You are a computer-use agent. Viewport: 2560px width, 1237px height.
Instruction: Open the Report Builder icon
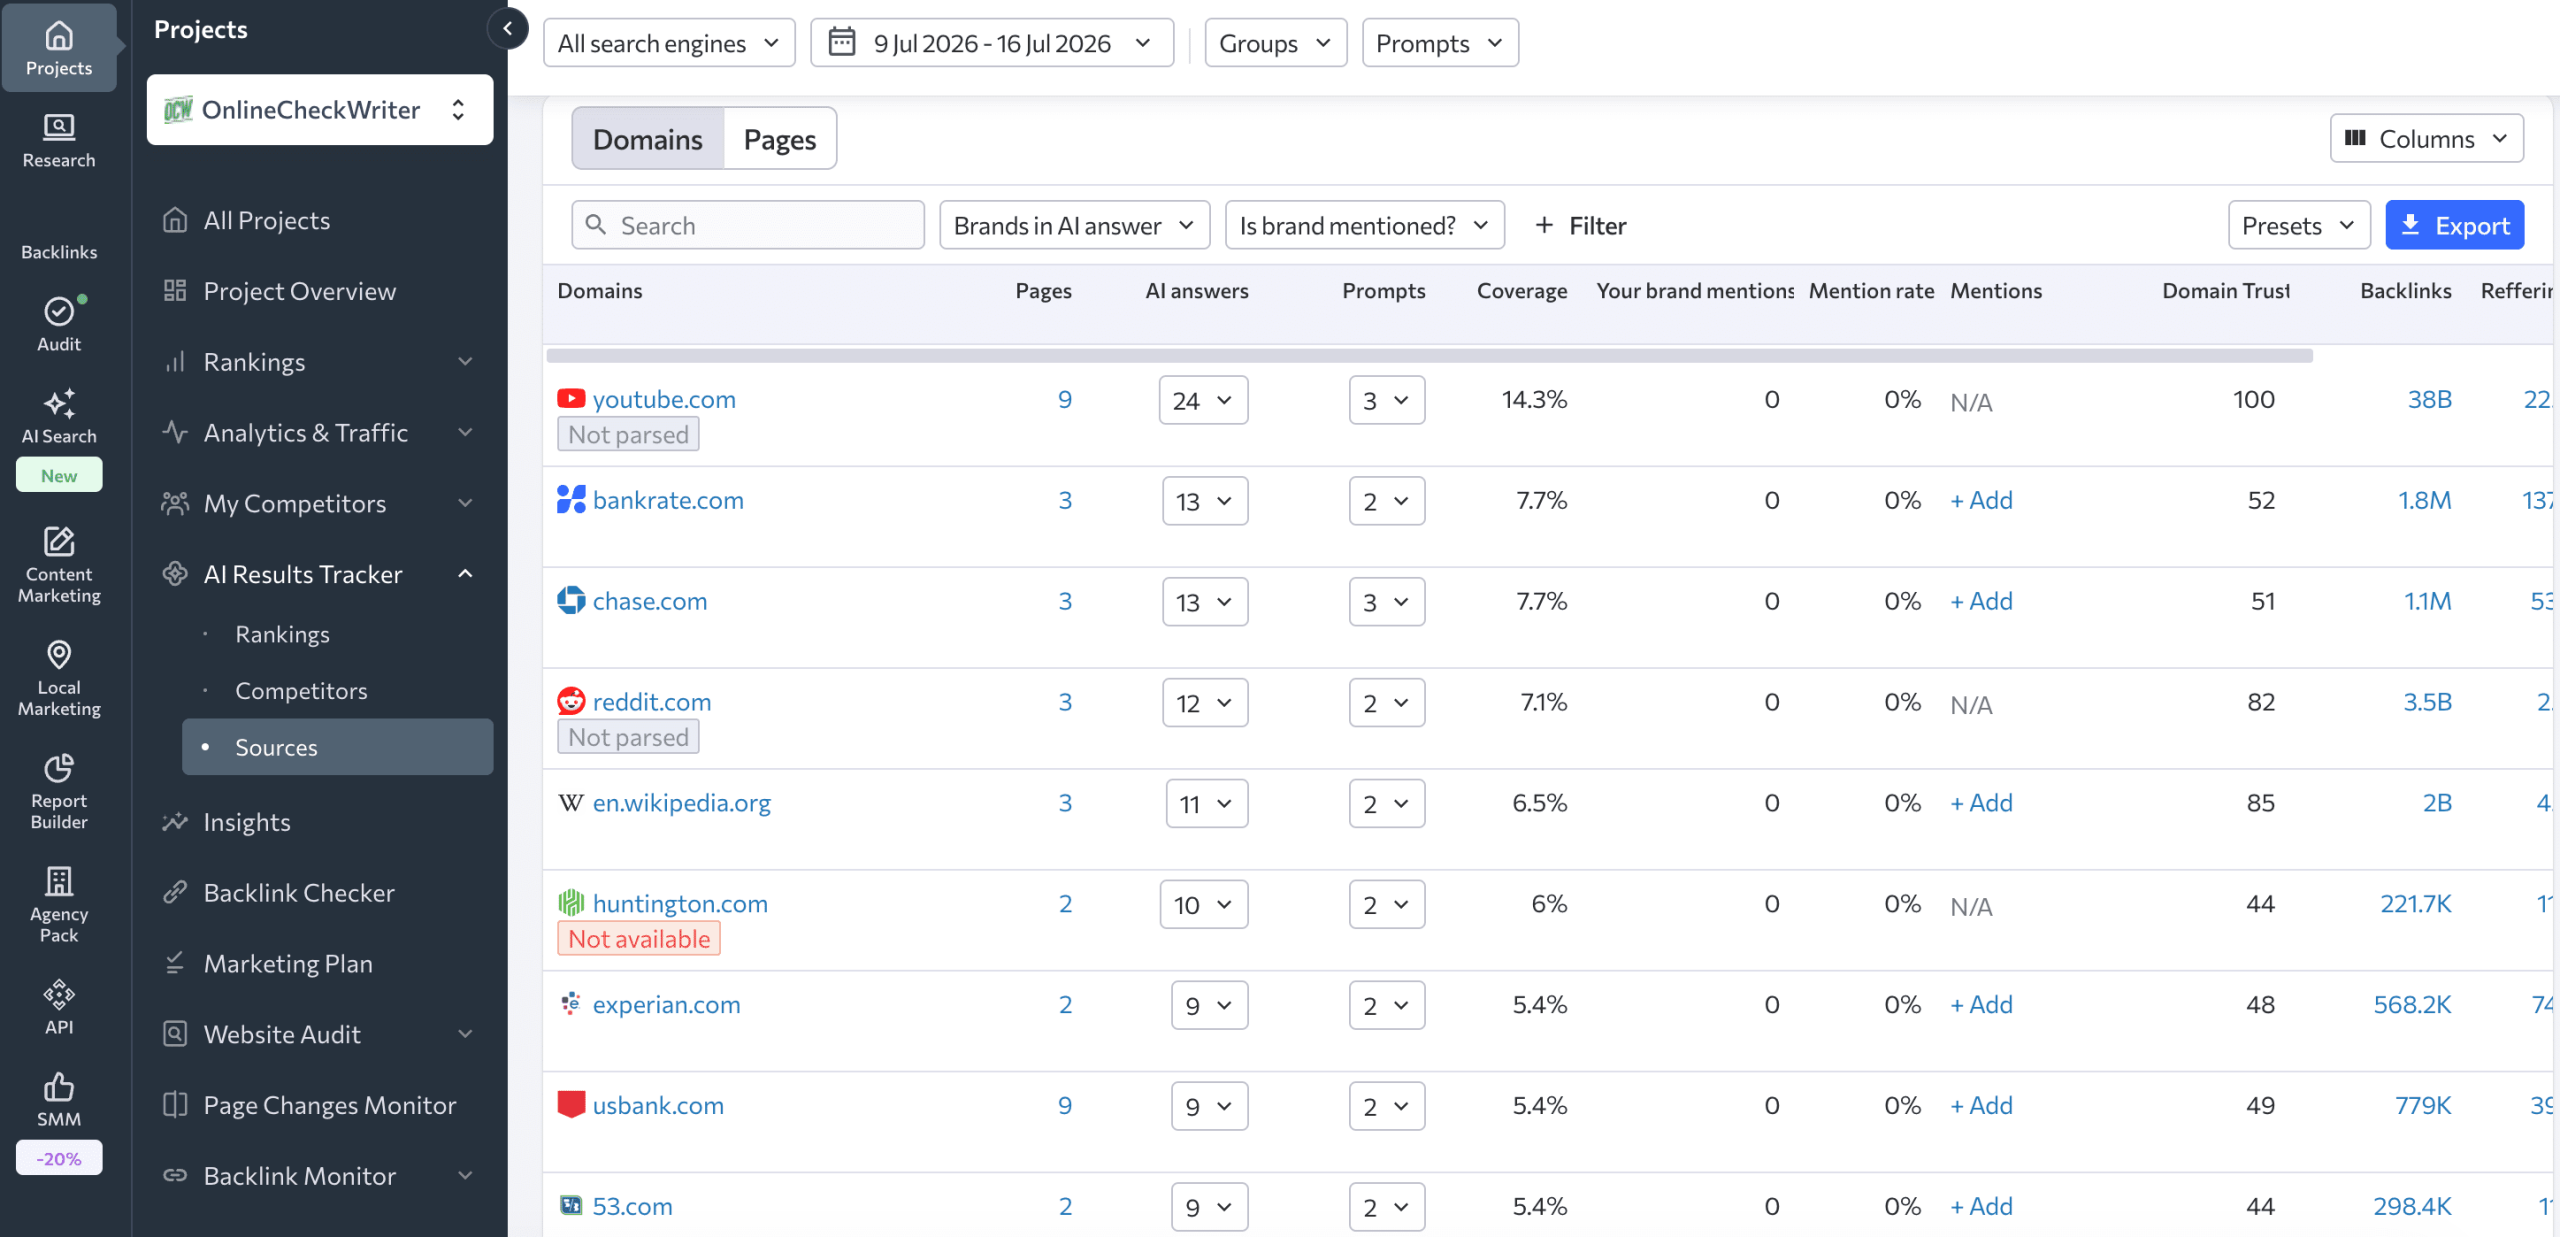coord(59,768)
